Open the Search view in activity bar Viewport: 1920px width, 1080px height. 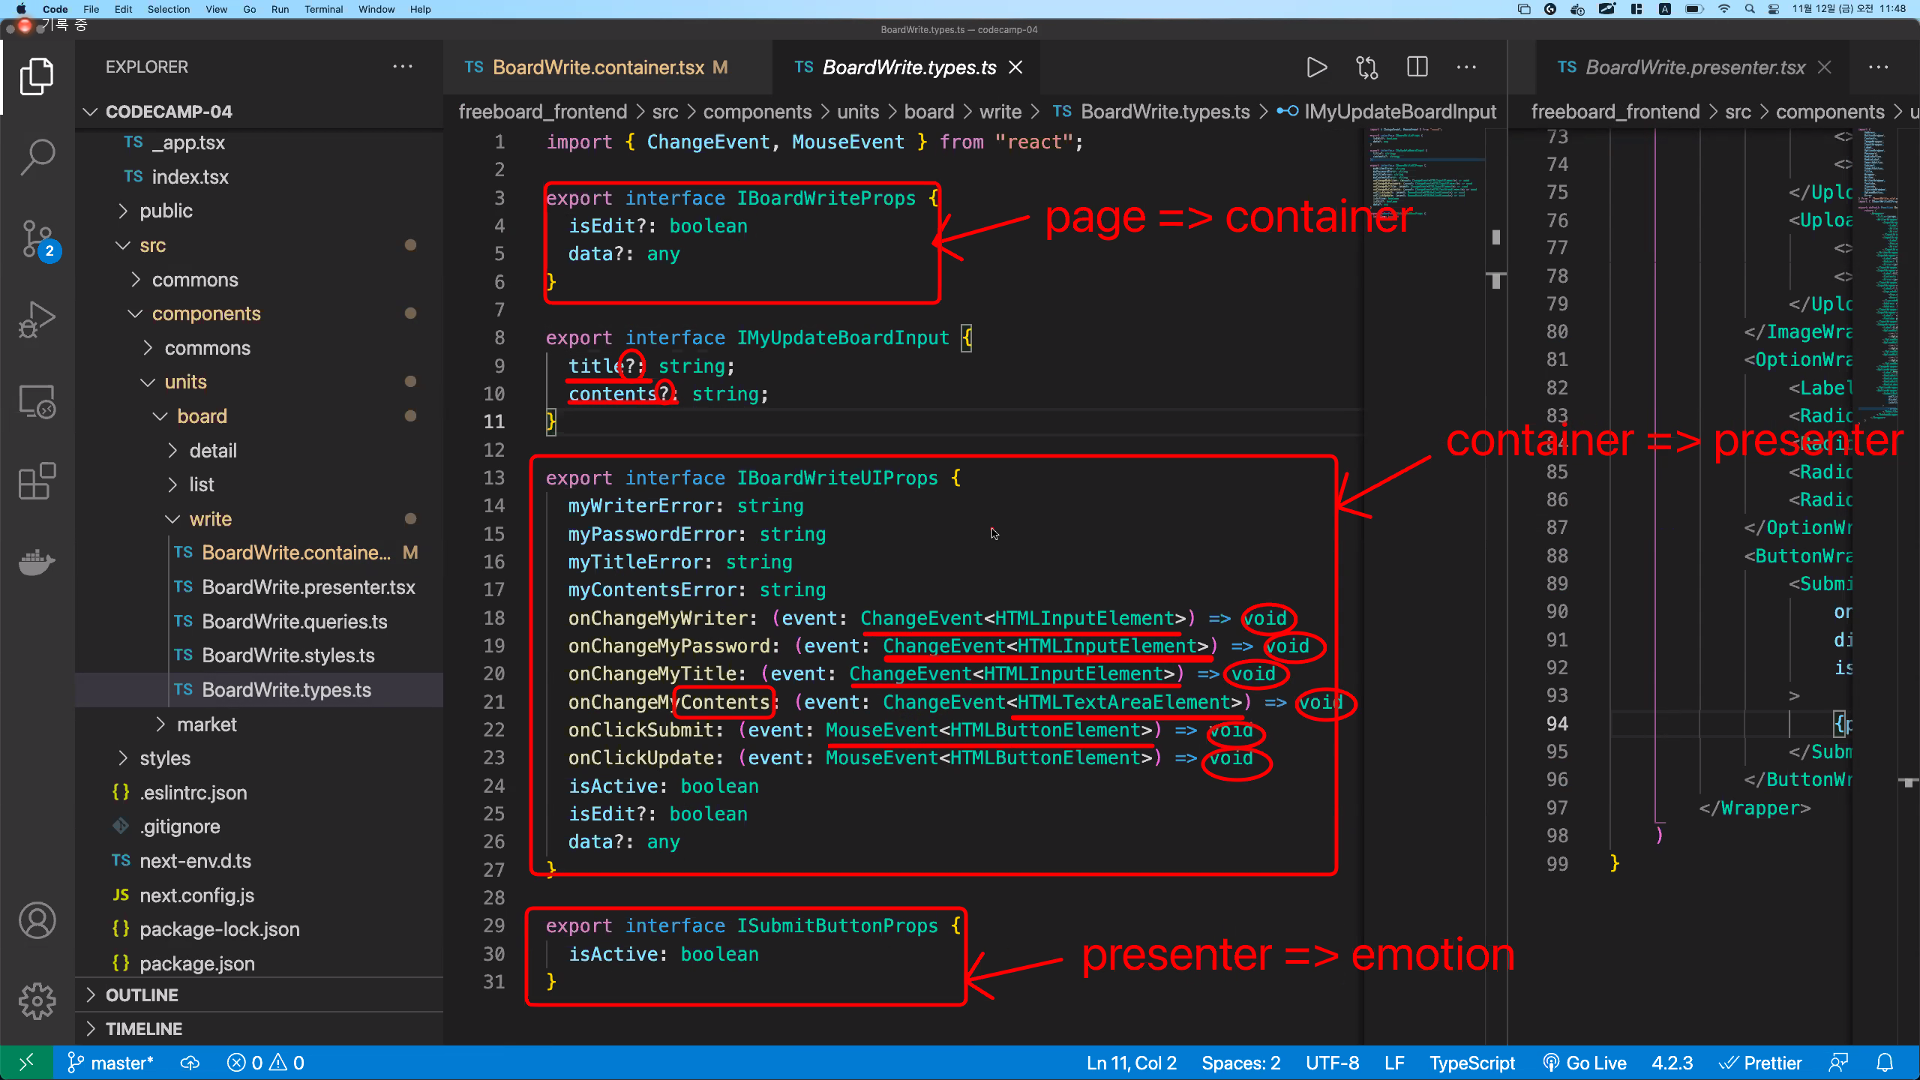tap(37, 156)
